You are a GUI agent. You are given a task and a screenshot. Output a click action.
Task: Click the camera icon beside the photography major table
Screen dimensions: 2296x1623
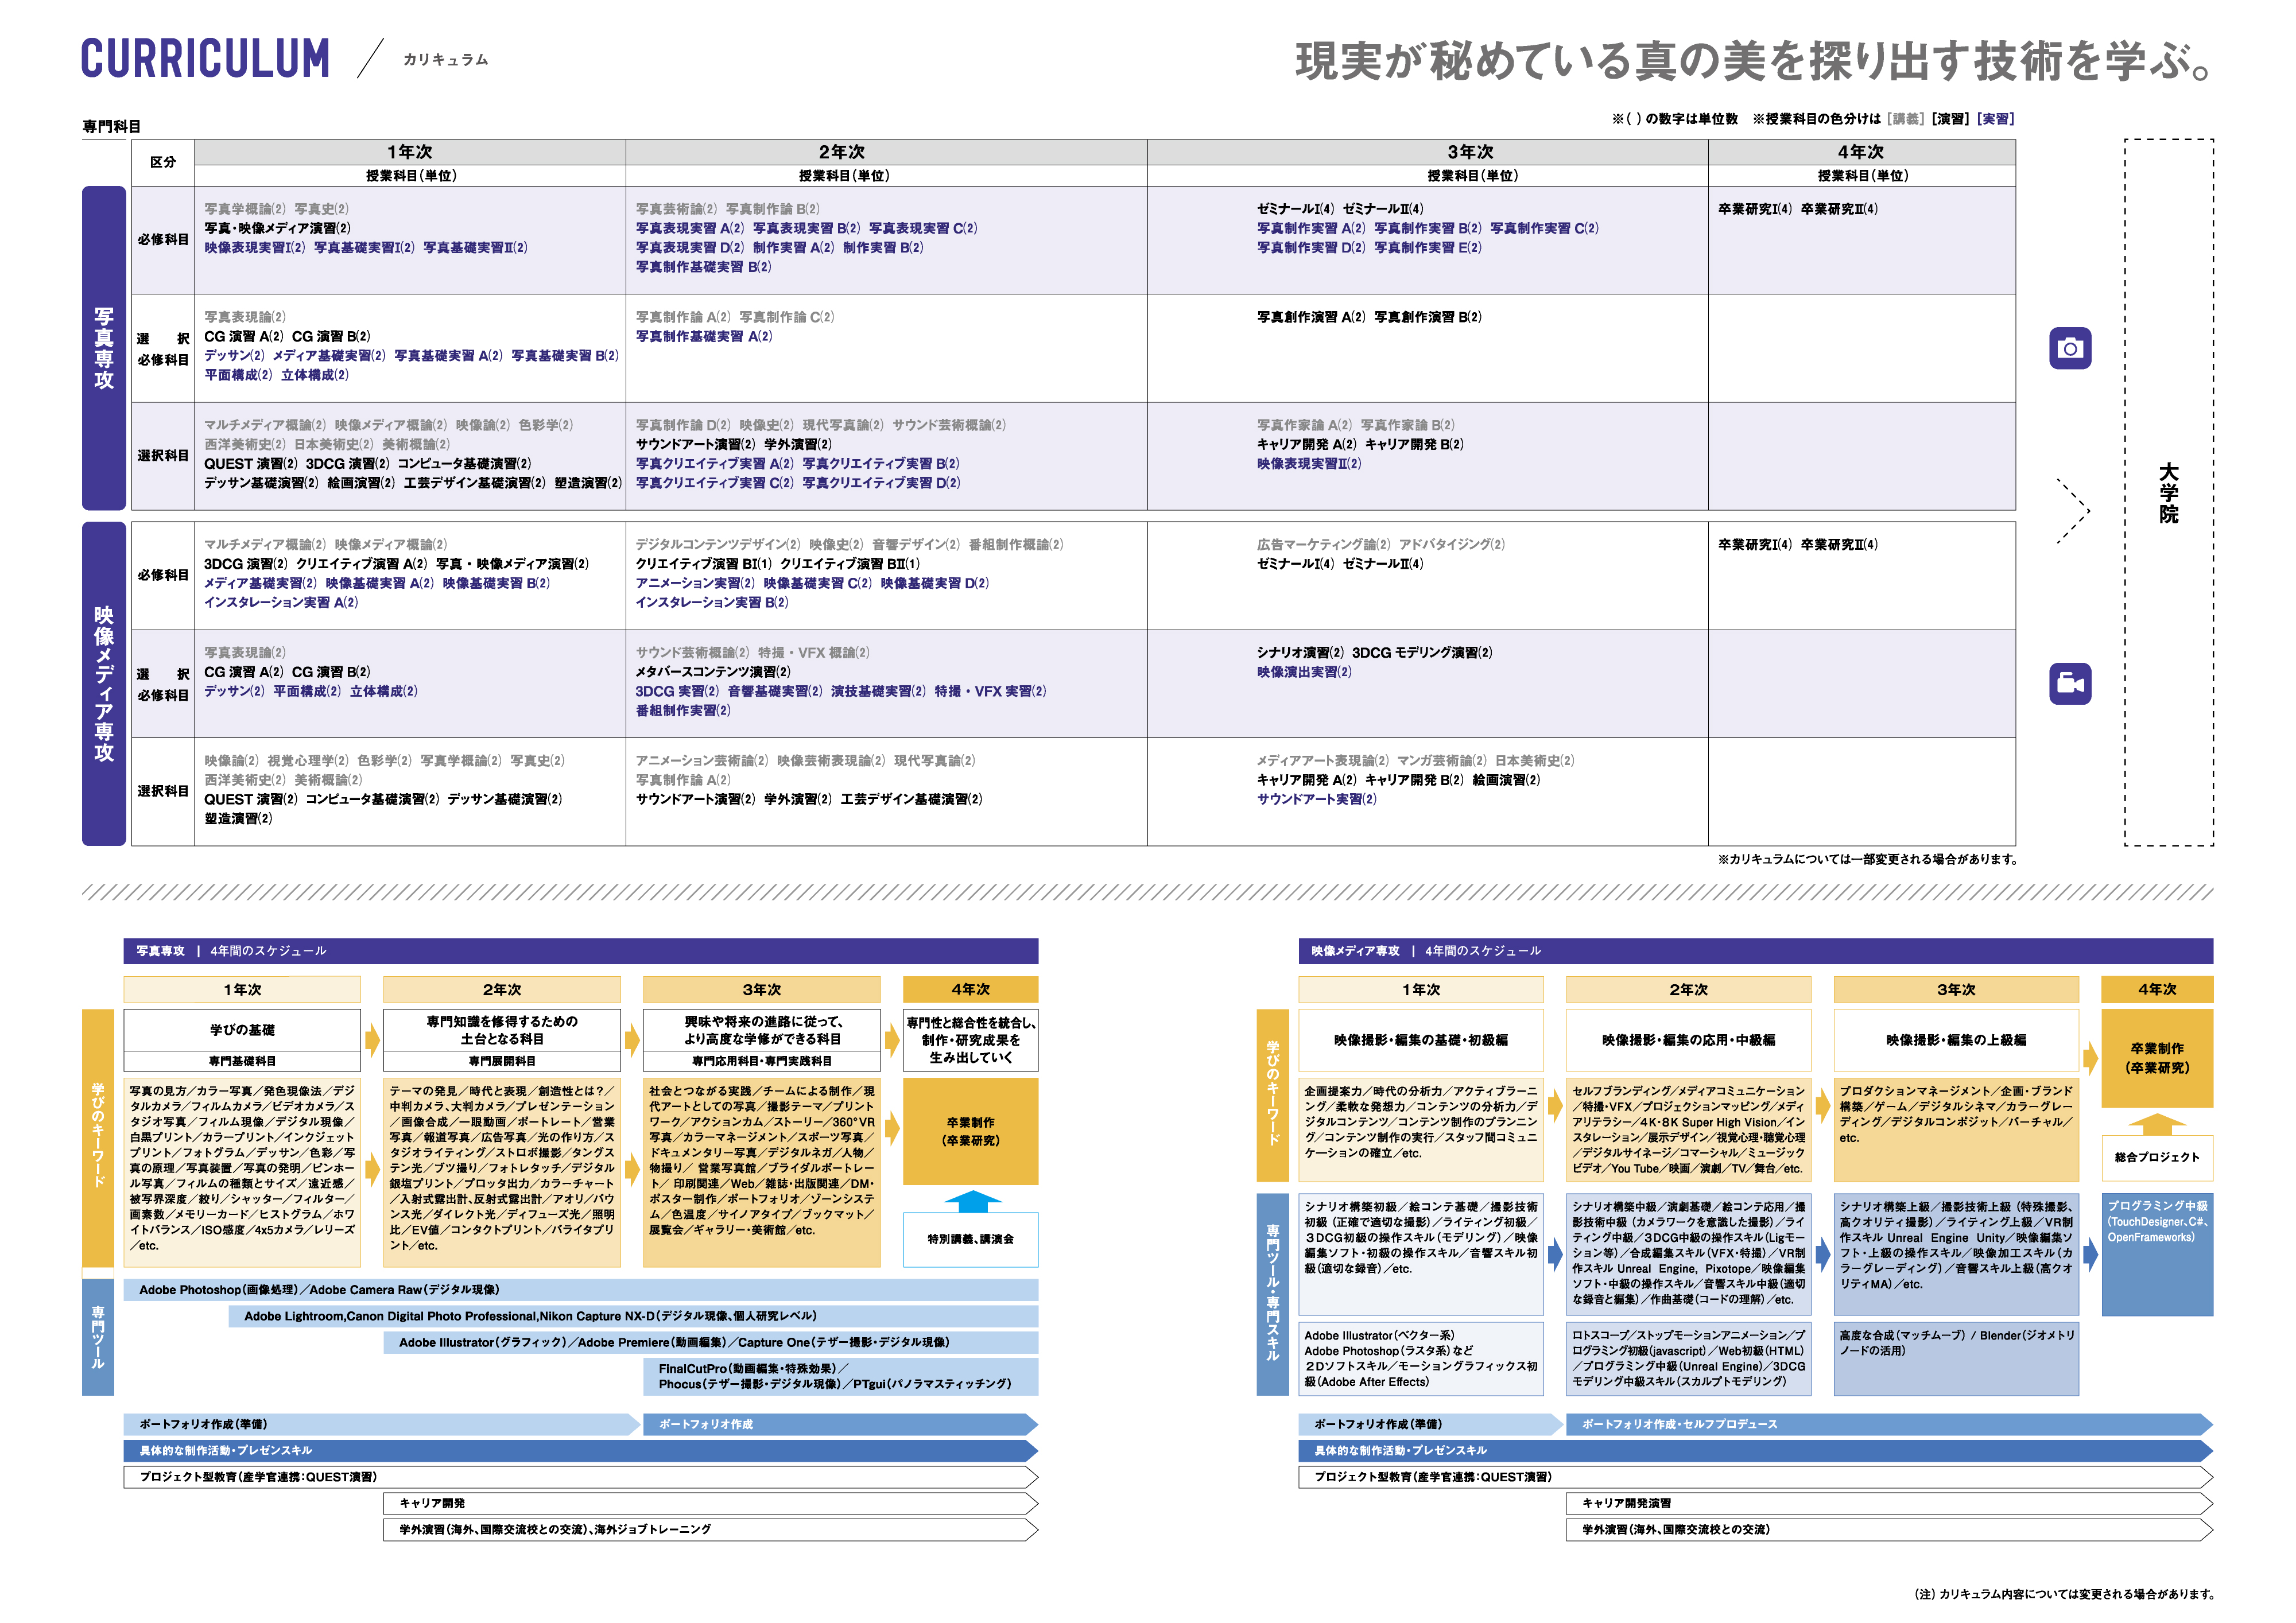2069,348
